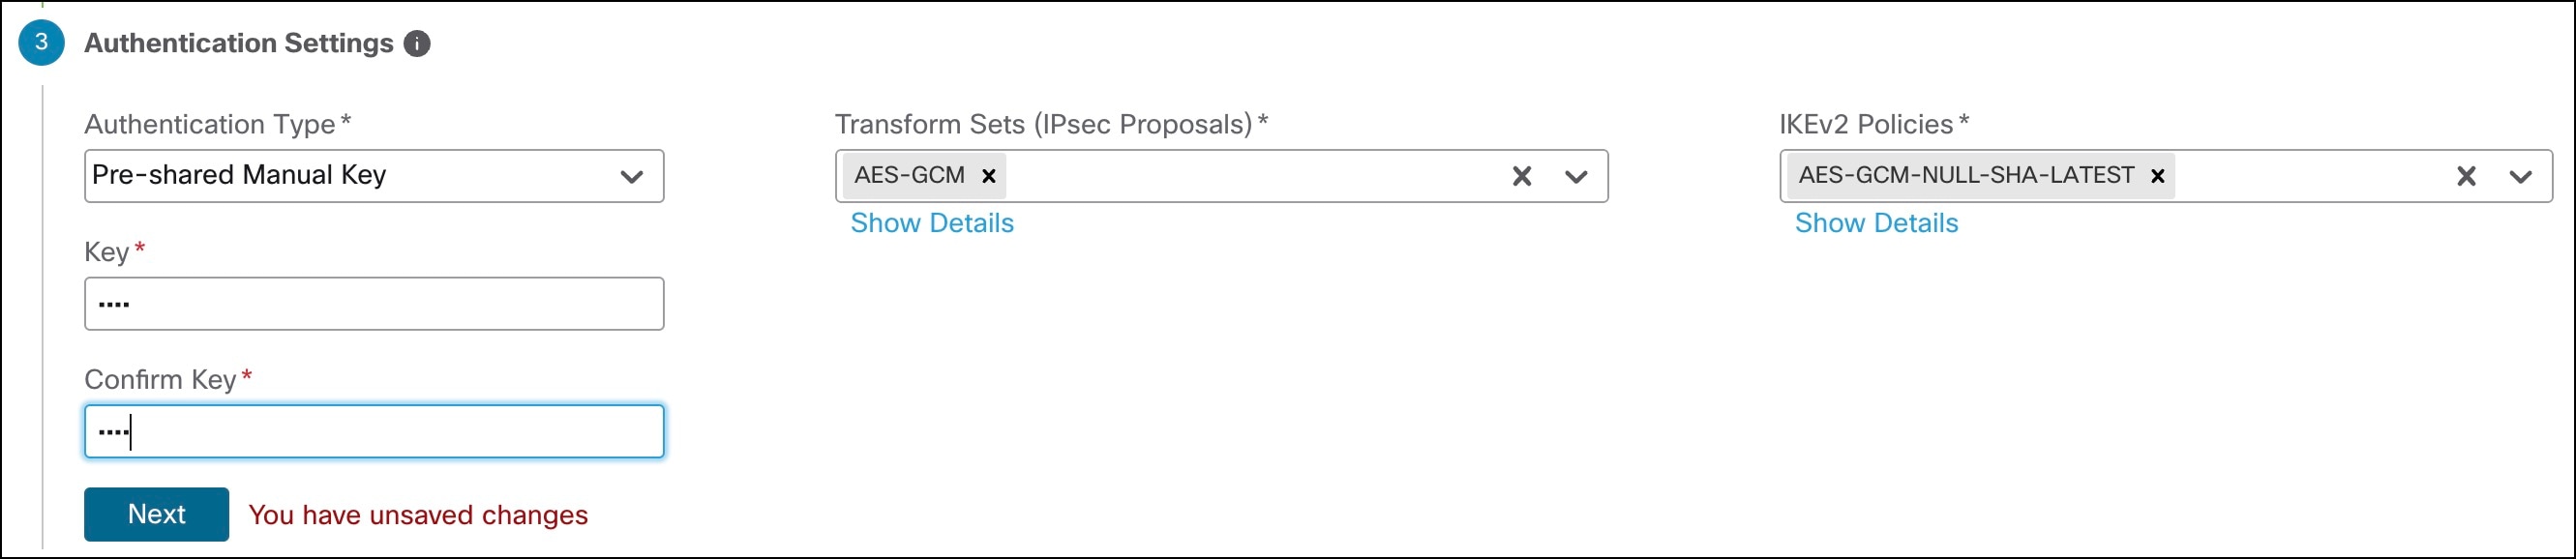Remove the AES-GCM-NULL-SHA-LATEST policy chip

pos(2160,176)
